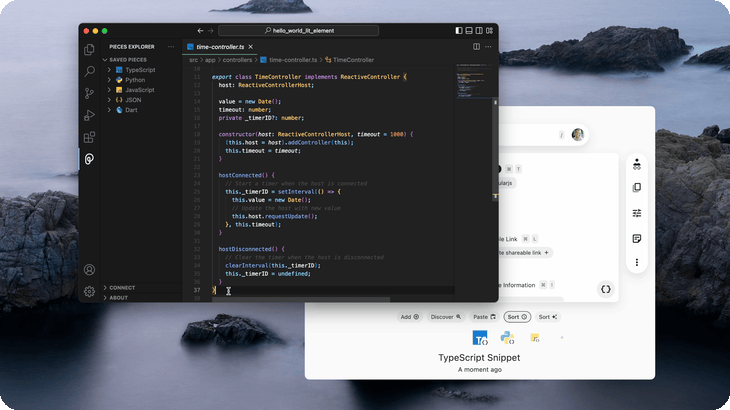Expand the TypeScript saved pieces folder
730x410 pixels.
[140, 70]
